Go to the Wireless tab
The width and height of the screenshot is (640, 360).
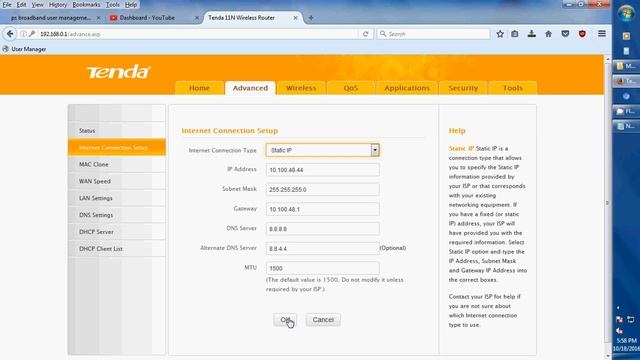301,88
